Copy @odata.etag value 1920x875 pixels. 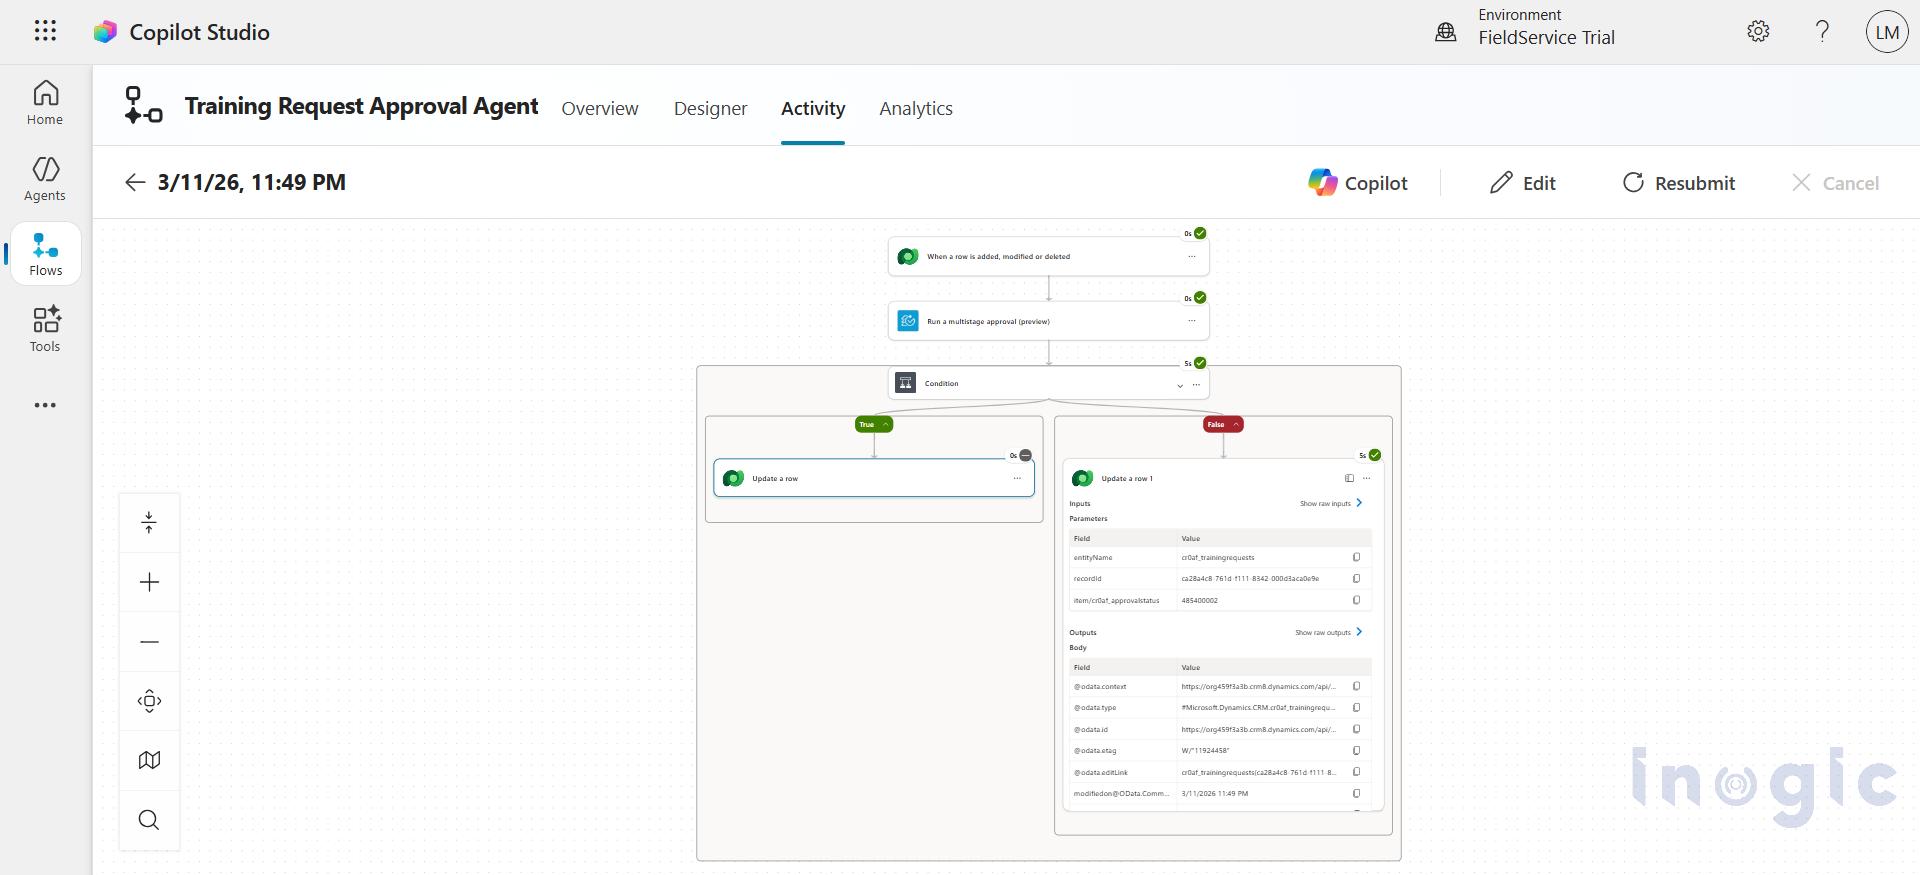[x=1357, y=750]
